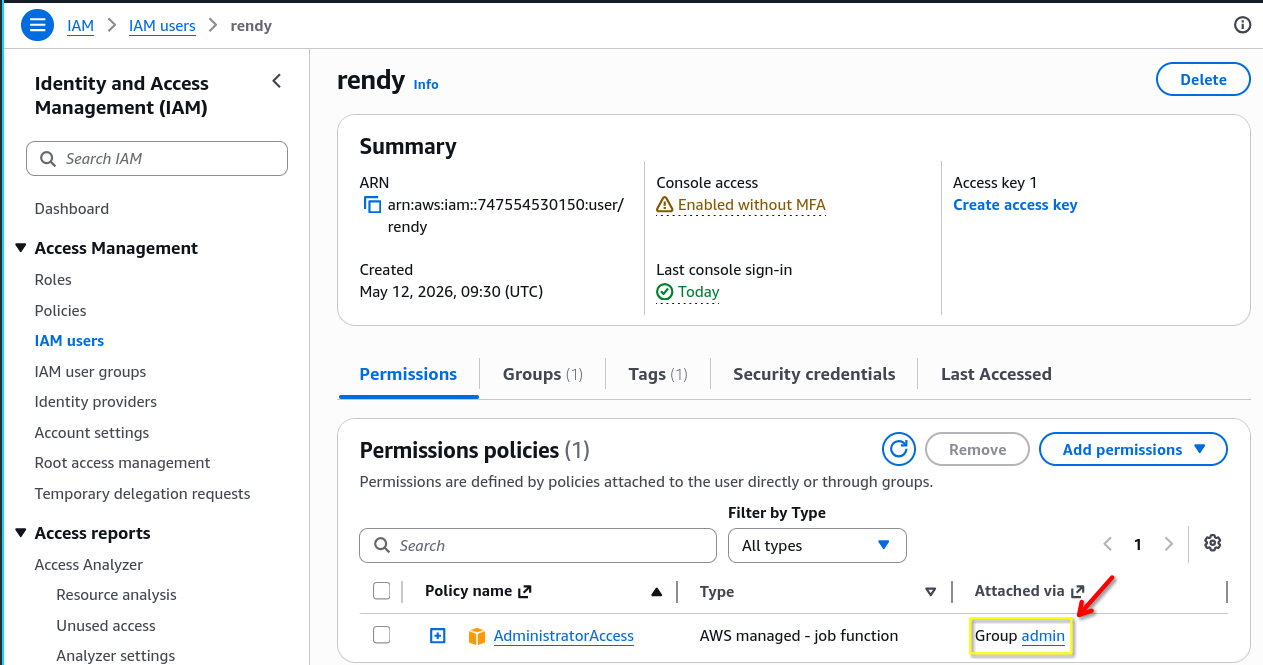Sort by Type column arrow
The width and height of the screenshot is (1263, 665).
(x=931, y=592)
